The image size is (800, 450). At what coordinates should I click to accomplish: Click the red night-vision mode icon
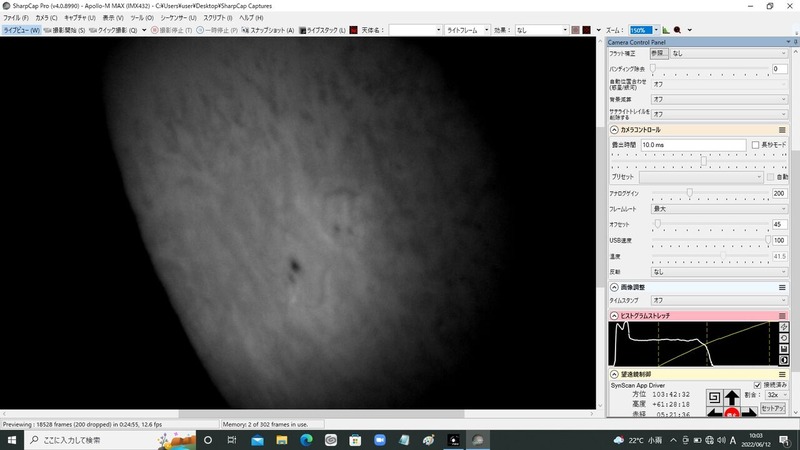click(354, 30)
